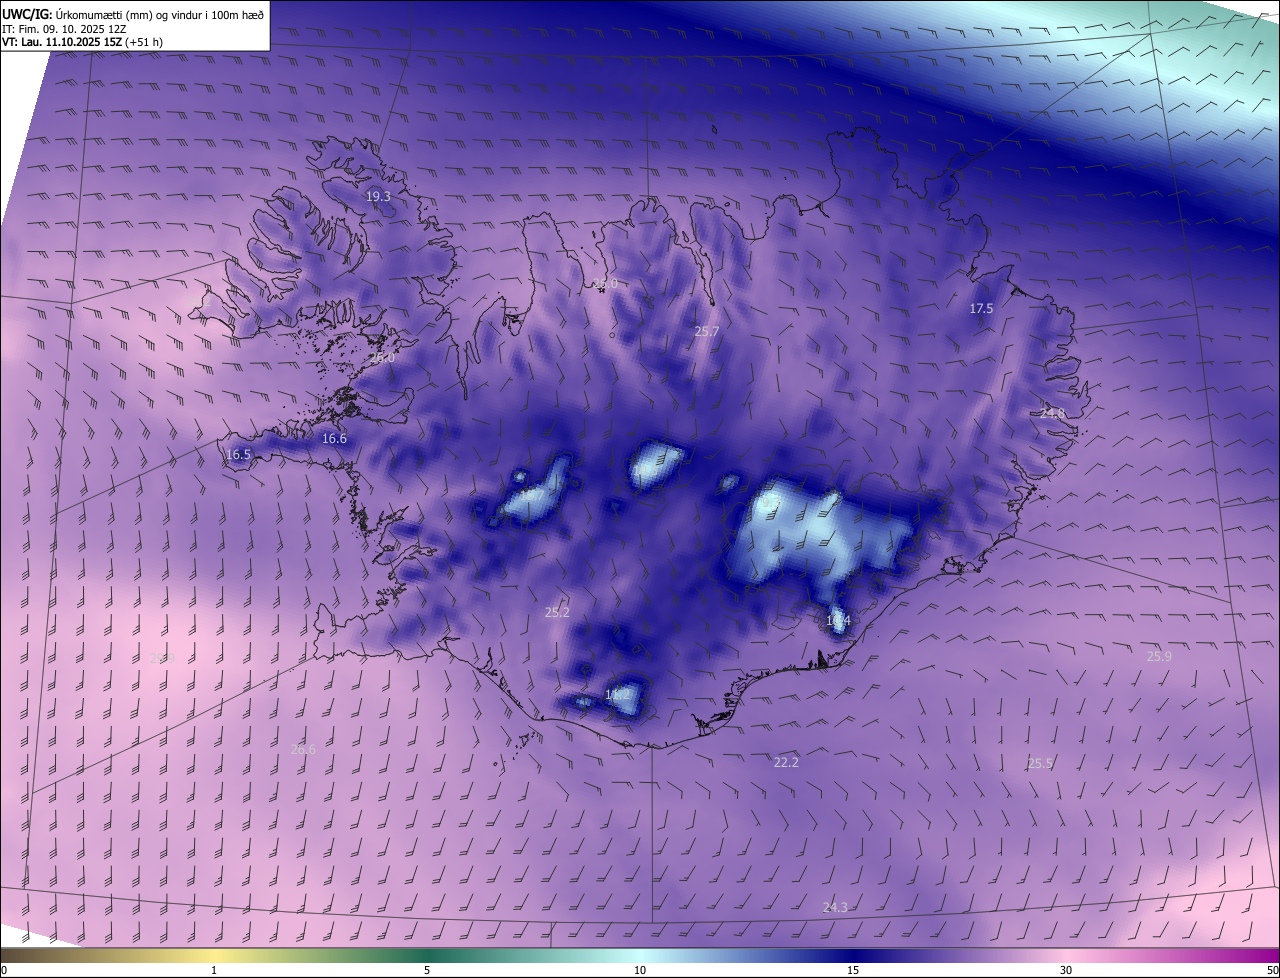Viewport: 1280px width, 978px height.
Task: Click the 24.8 value label on the map
Action: click(x=1052, y=413)
